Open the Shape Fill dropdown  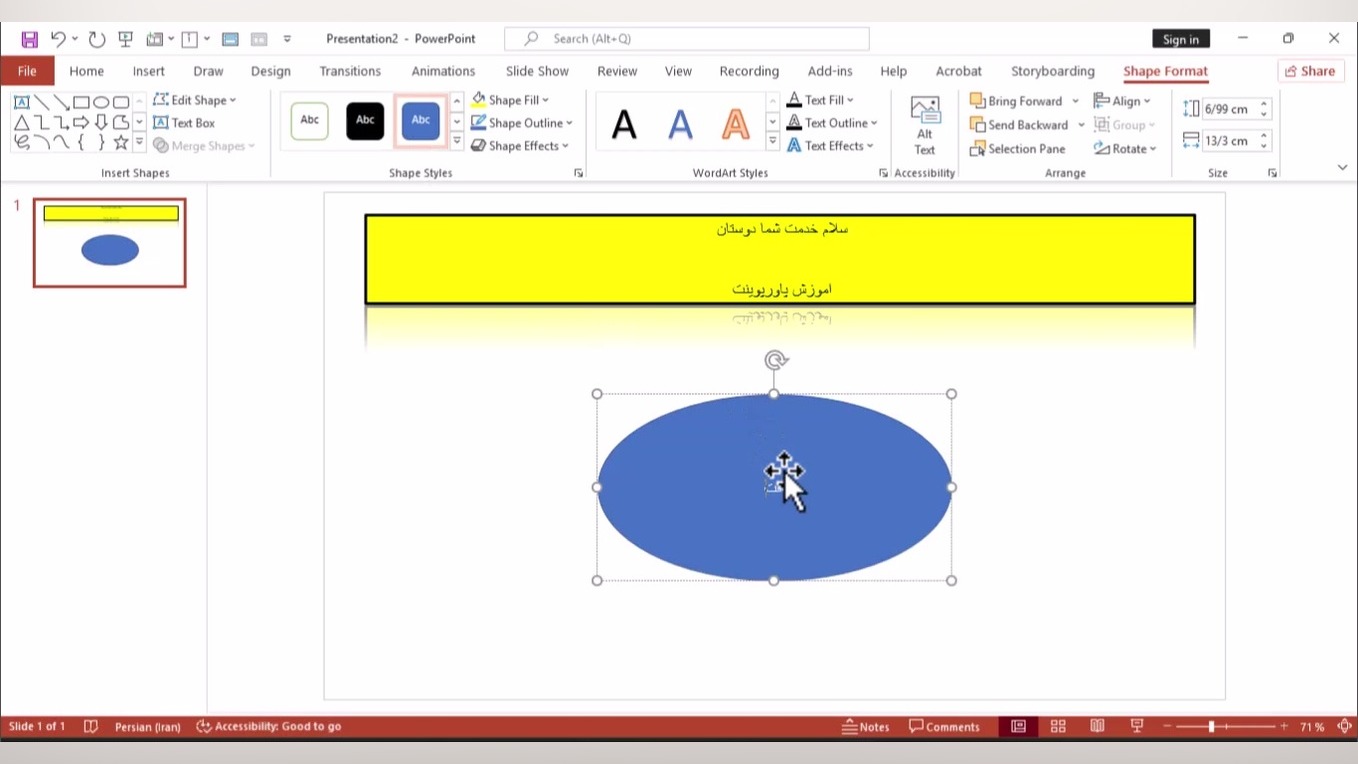(x=510, y=100)
